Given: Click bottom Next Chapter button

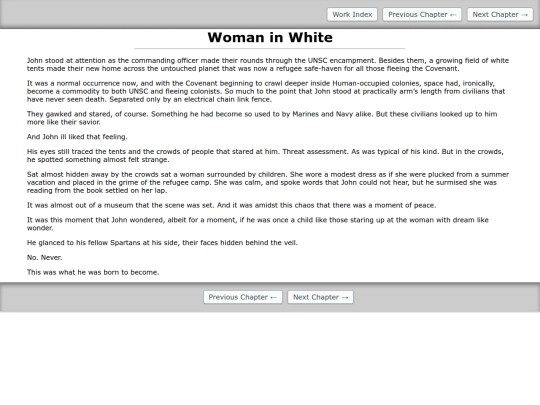Looking at the screenshot, I should coord(321,297).
